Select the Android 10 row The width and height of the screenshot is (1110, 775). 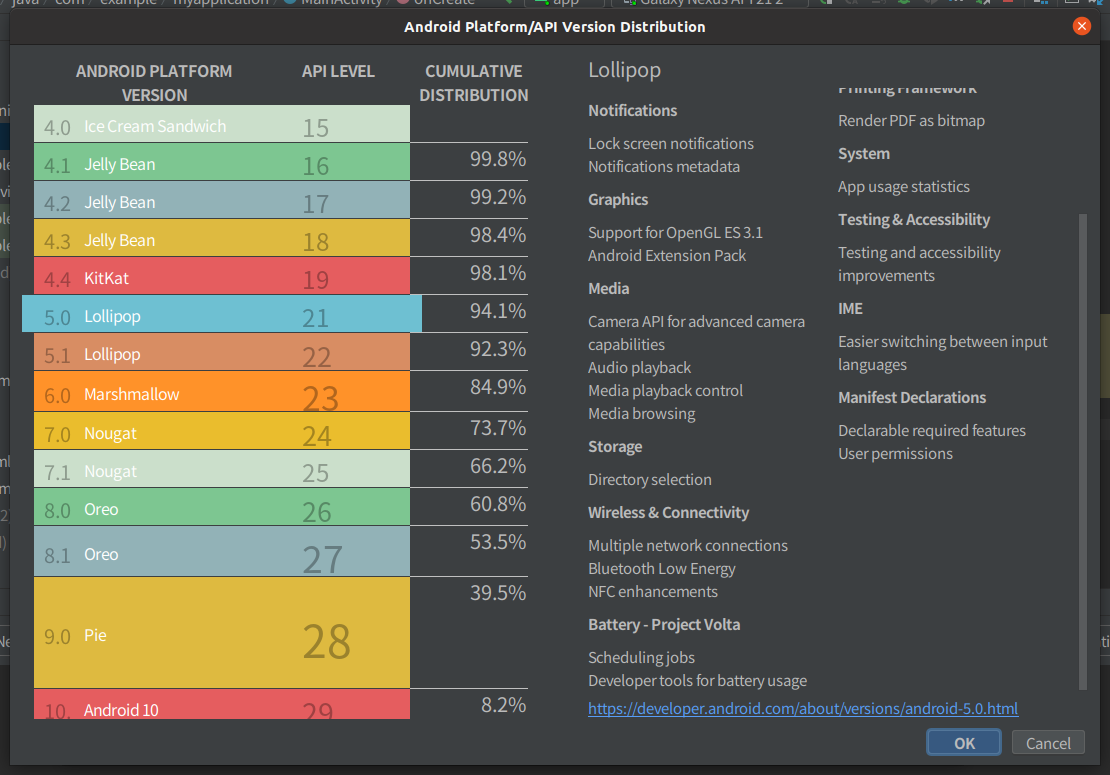tap(222, 705)
